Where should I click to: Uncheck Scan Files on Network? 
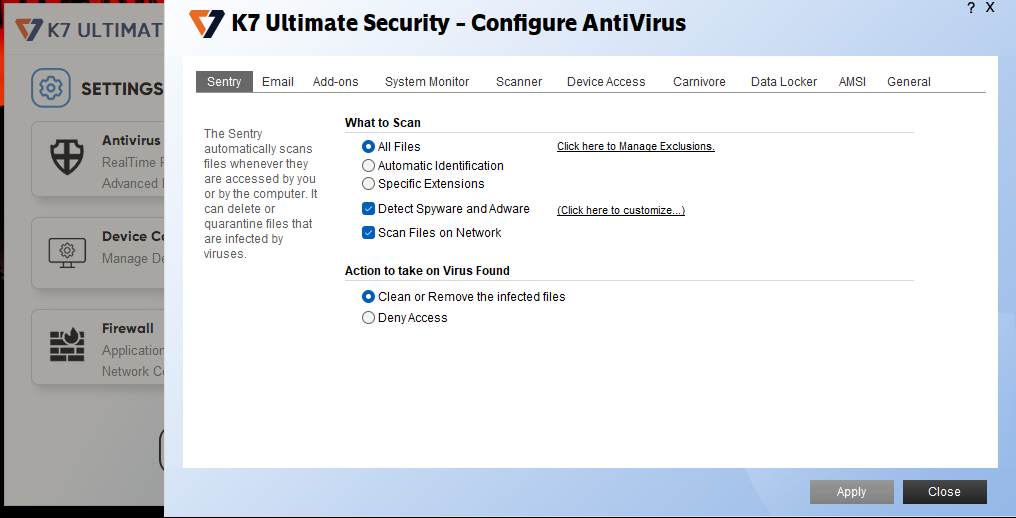pyautogui.click(x=369, y=233)
